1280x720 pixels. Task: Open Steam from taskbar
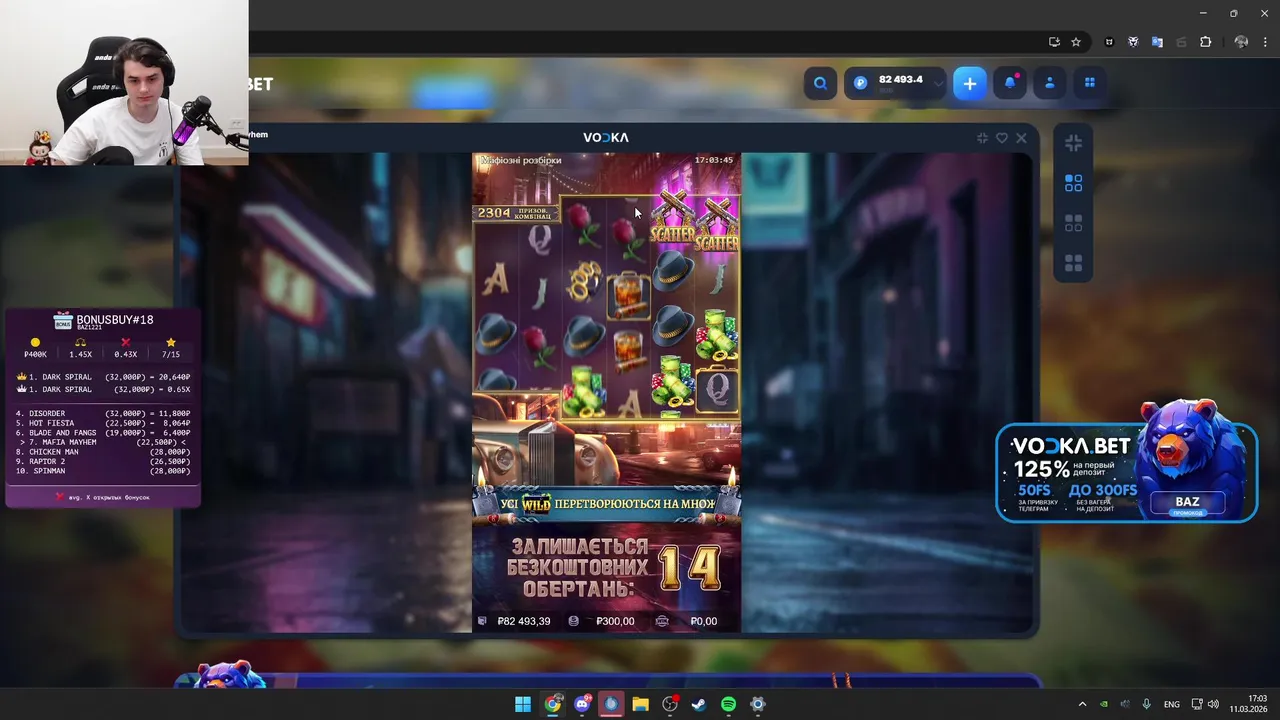[x=699, y=704]
